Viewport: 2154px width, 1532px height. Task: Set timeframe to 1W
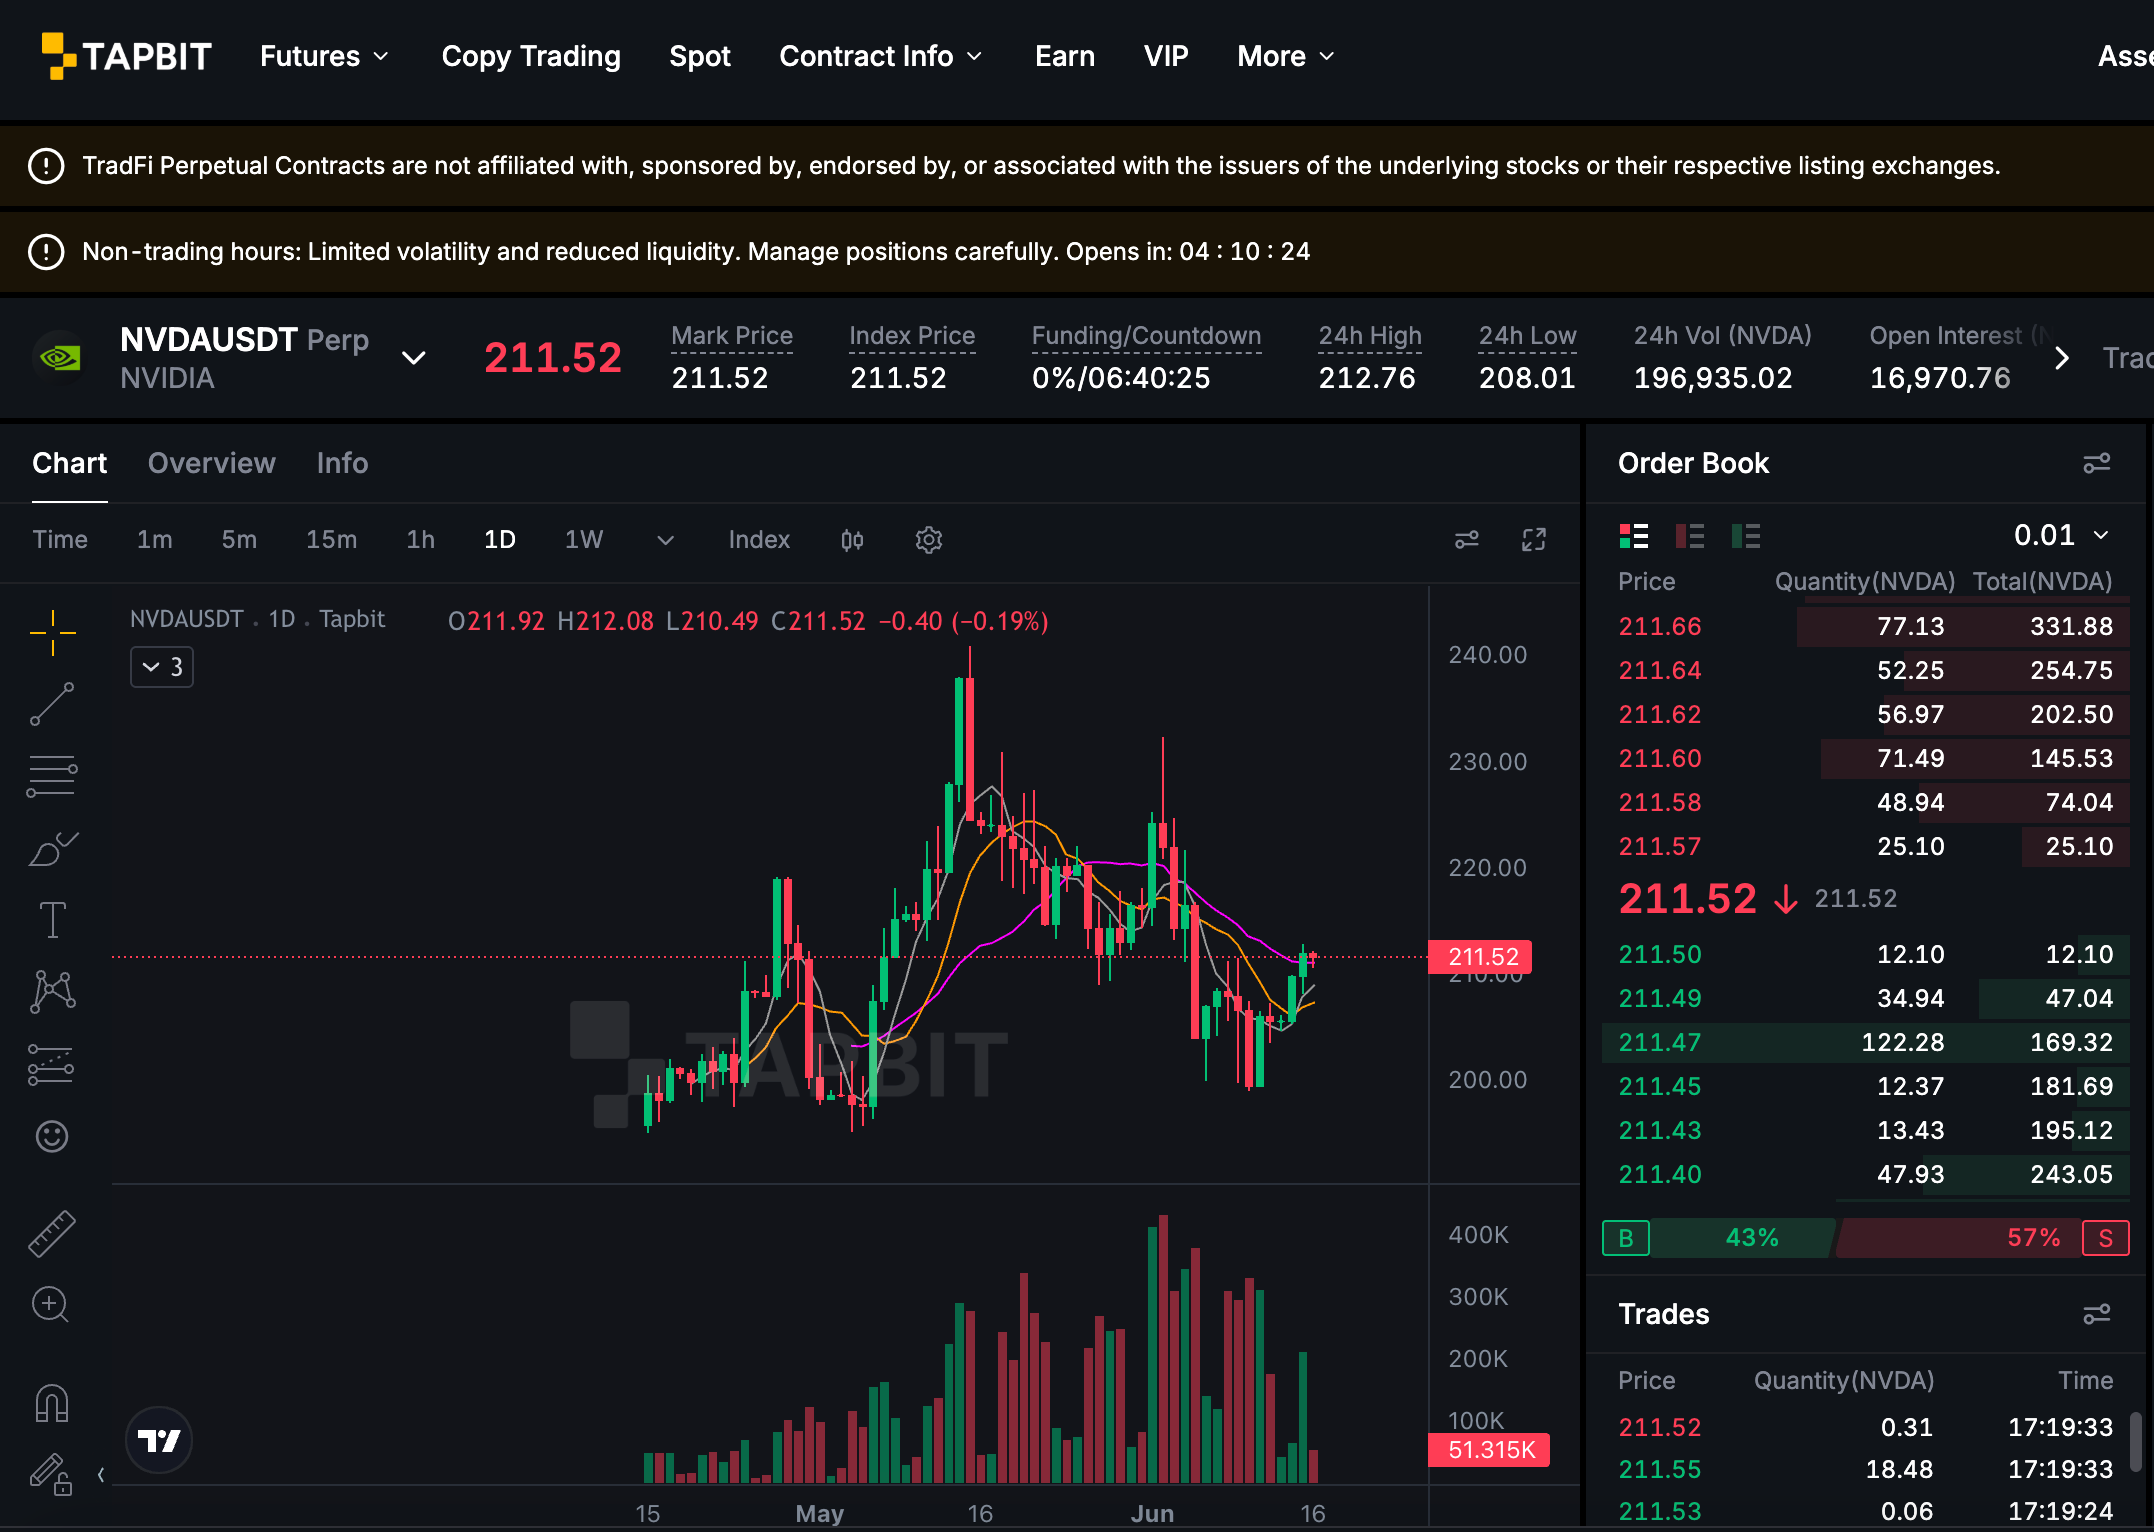(584, 540)
